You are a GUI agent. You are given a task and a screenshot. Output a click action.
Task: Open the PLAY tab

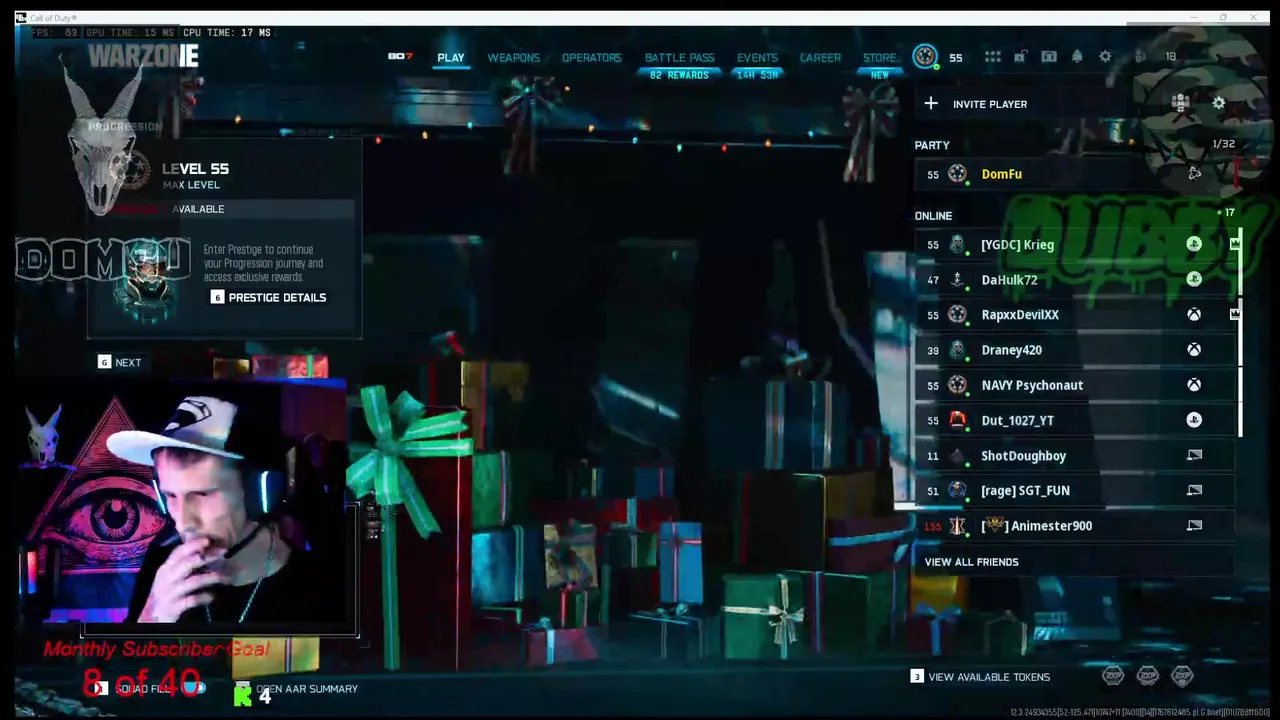[451, 58]
